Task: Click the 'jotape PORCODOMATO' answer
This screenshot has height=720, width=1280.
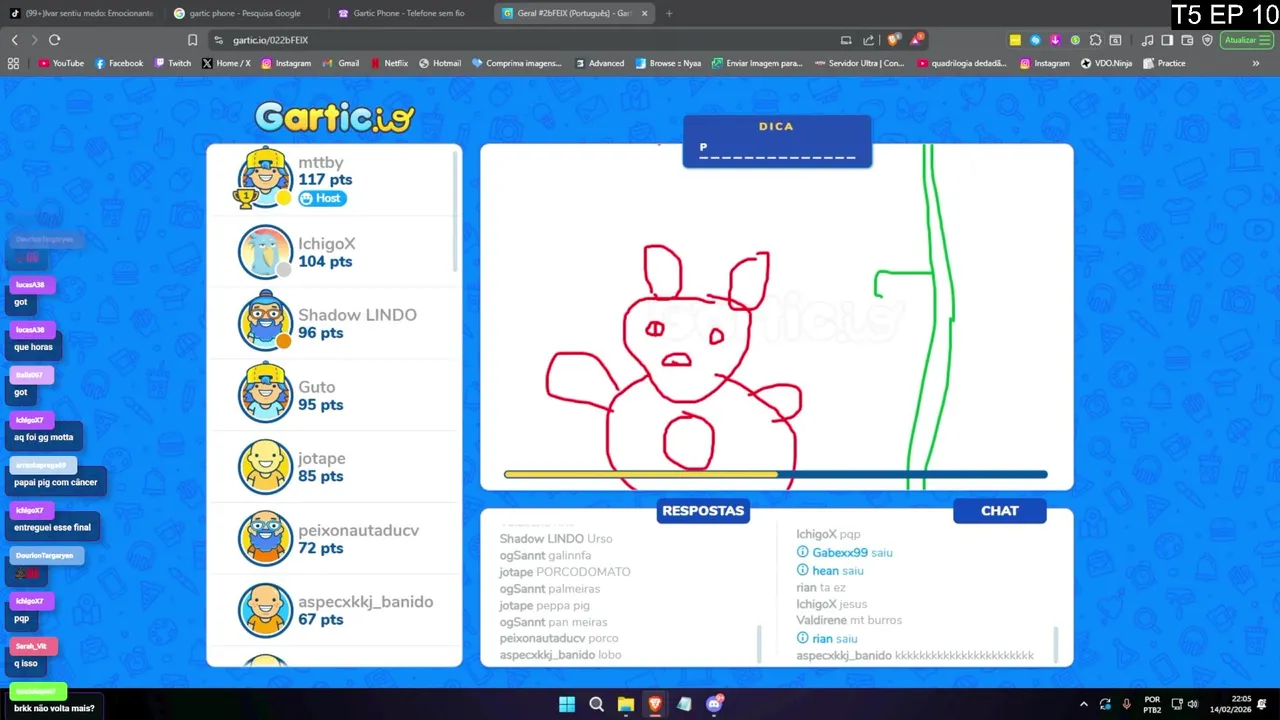Action: coord(565,572)
